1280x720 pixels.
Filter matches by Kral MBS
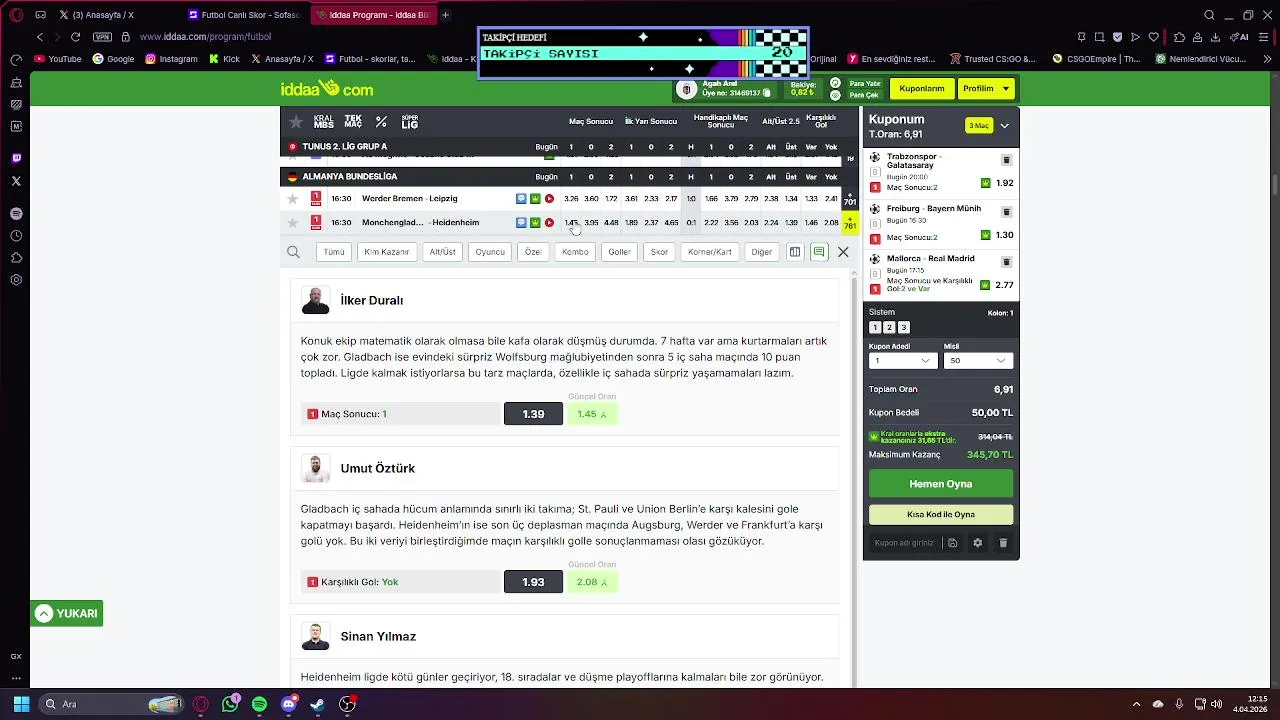323,122
